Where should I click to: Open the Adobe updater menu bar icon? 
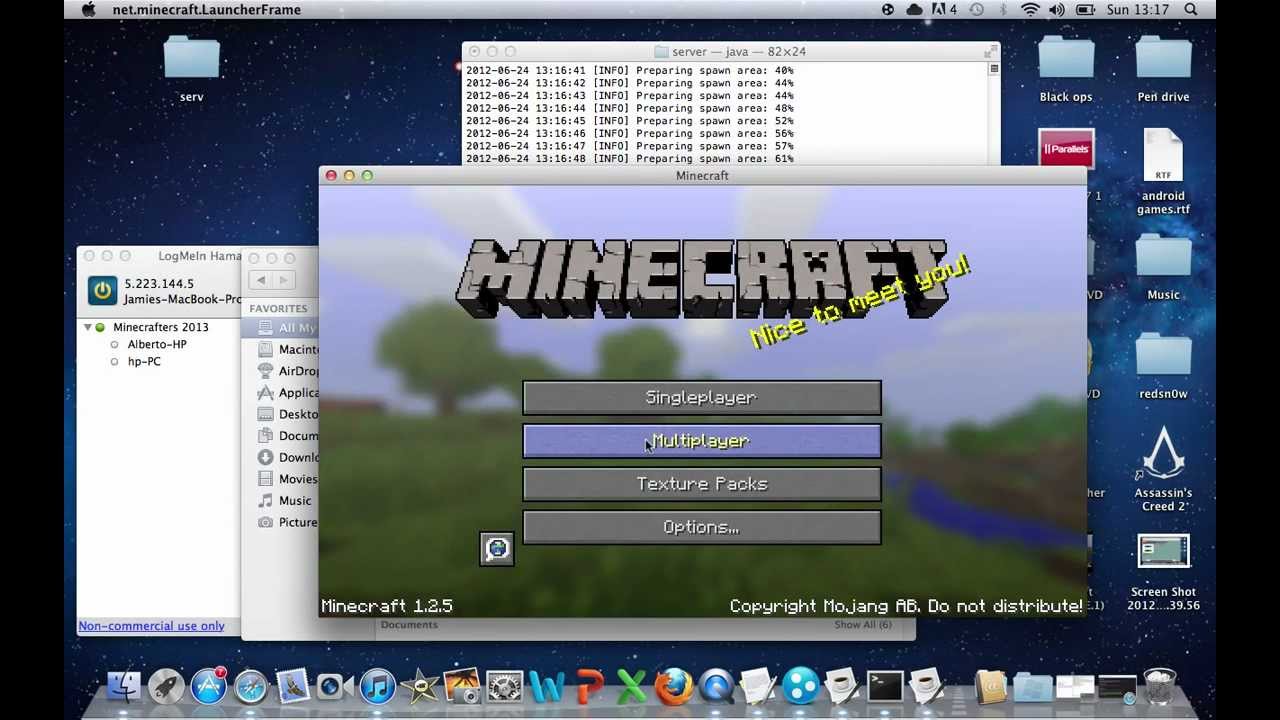coord(944,9)
